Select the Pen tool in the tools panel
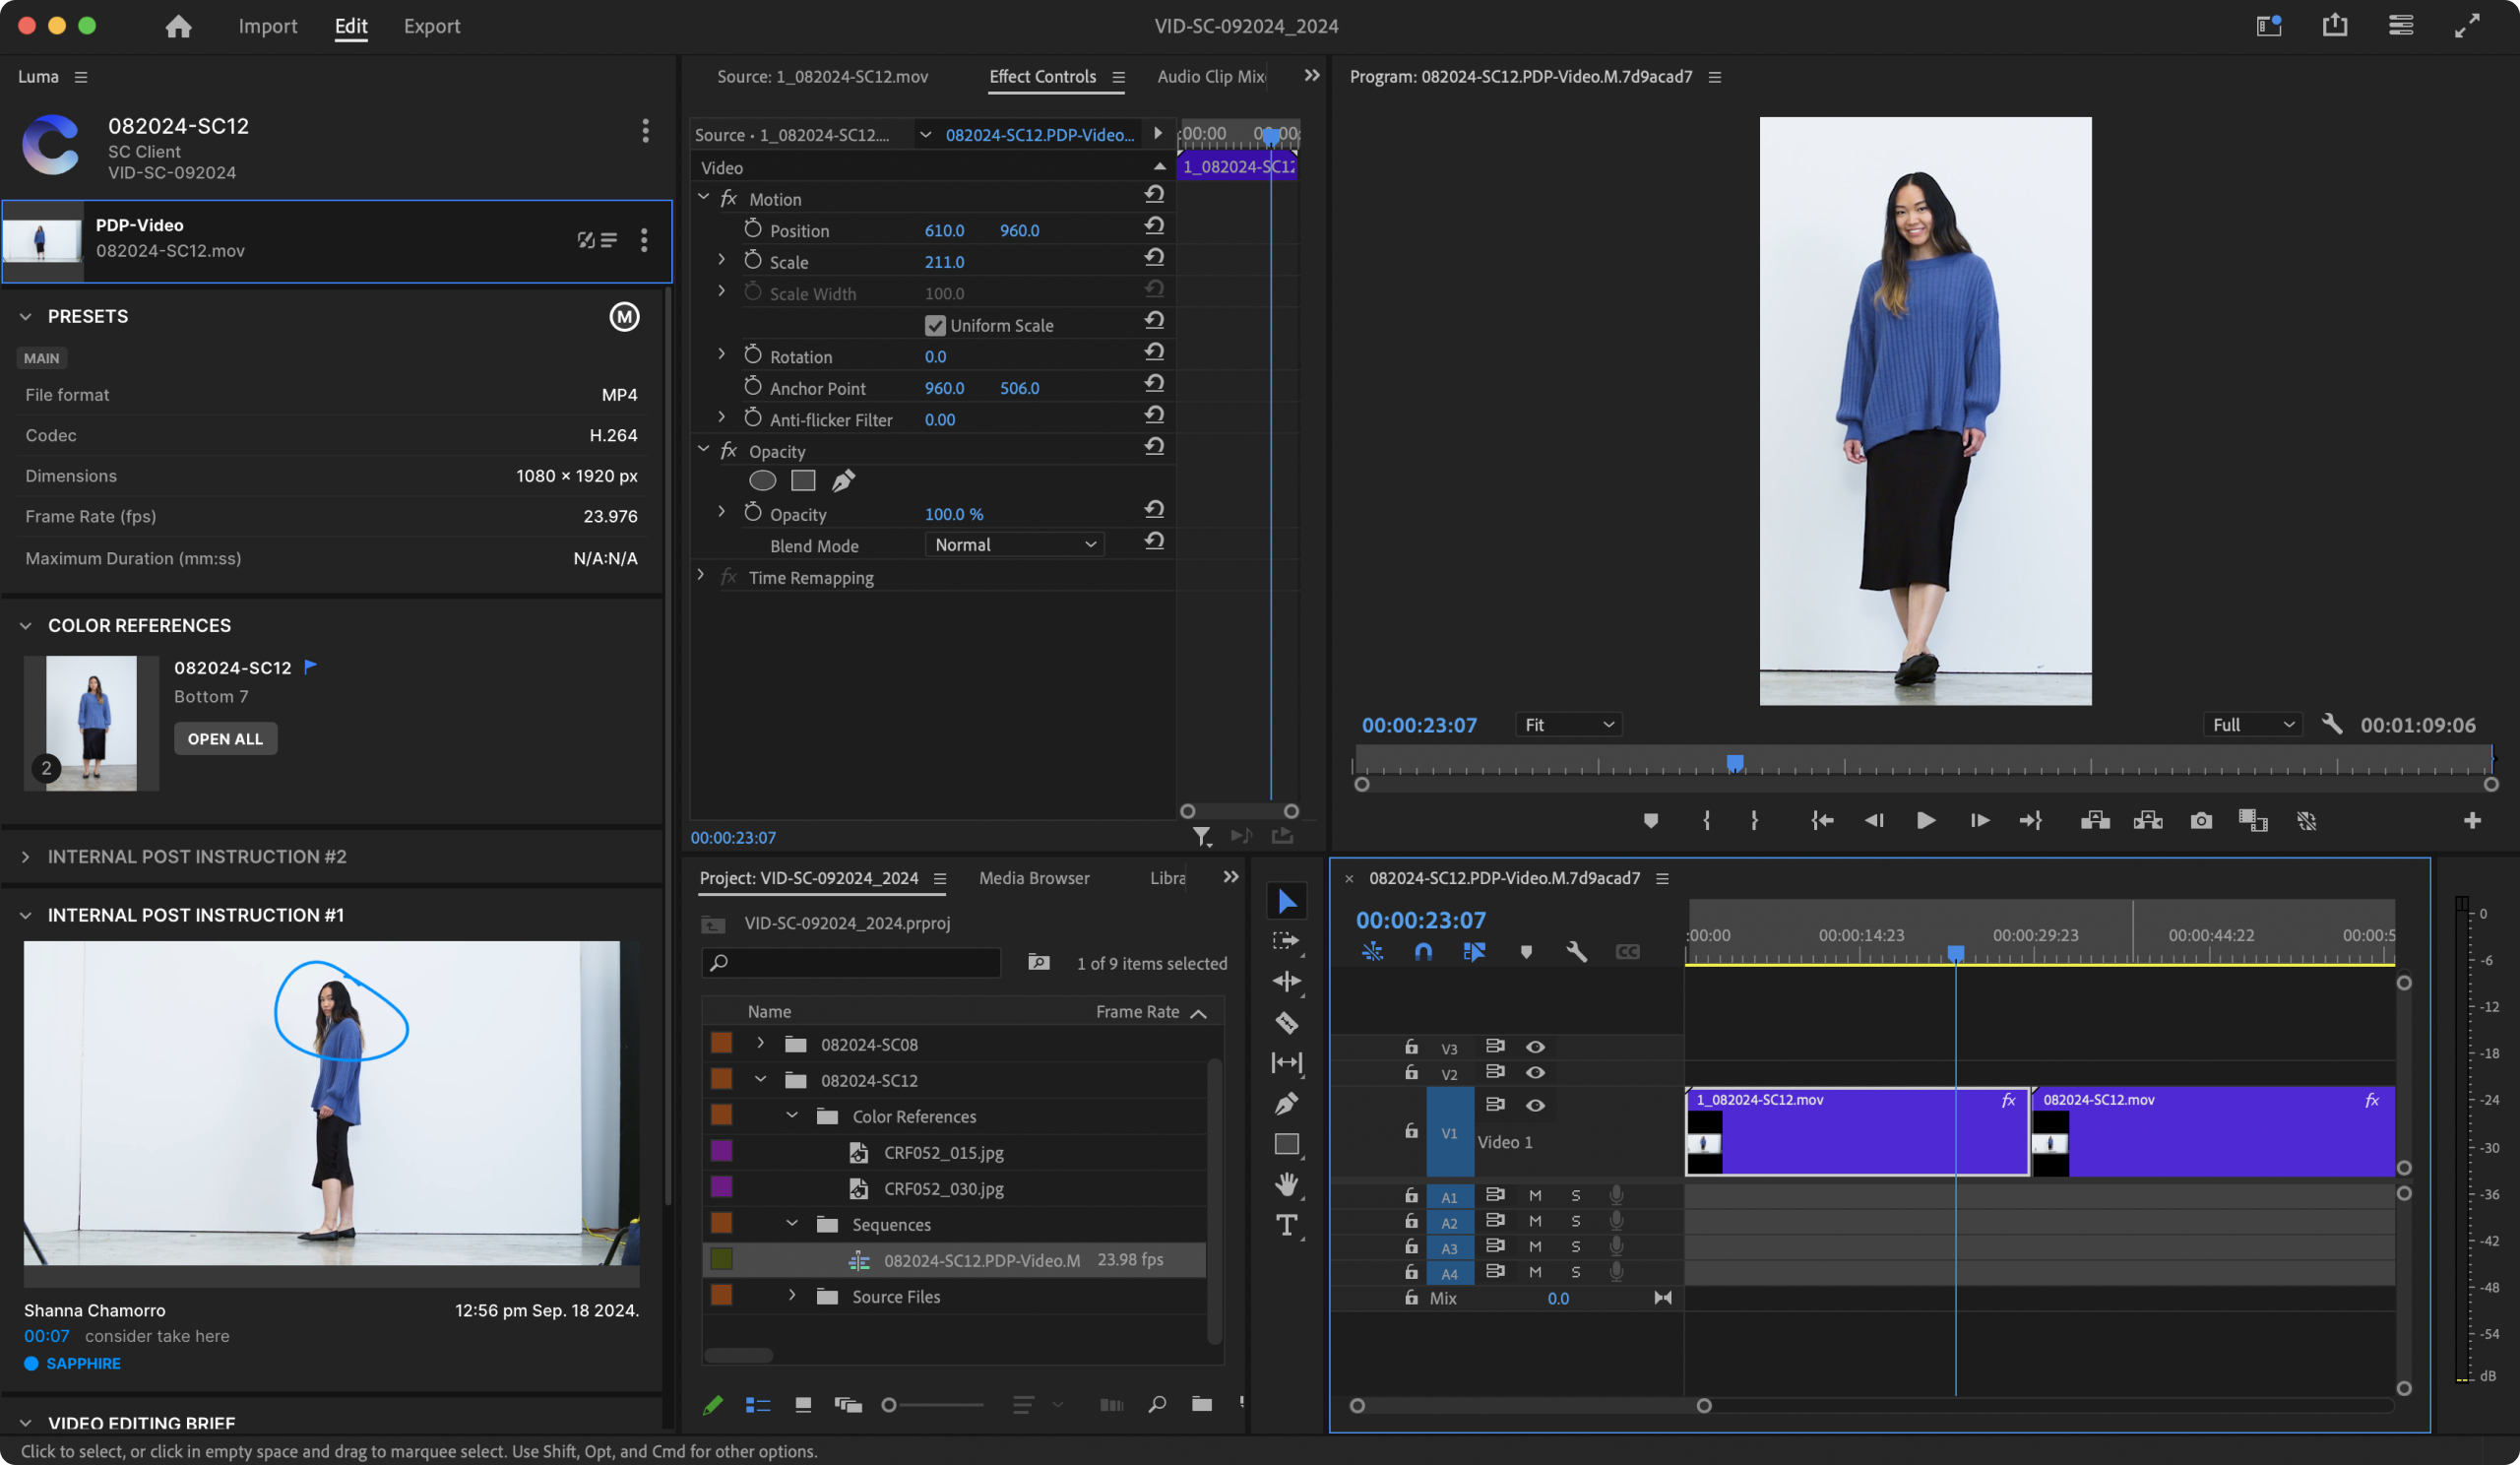This screenshot has height=1465, width=2520. [1287, 1103]
